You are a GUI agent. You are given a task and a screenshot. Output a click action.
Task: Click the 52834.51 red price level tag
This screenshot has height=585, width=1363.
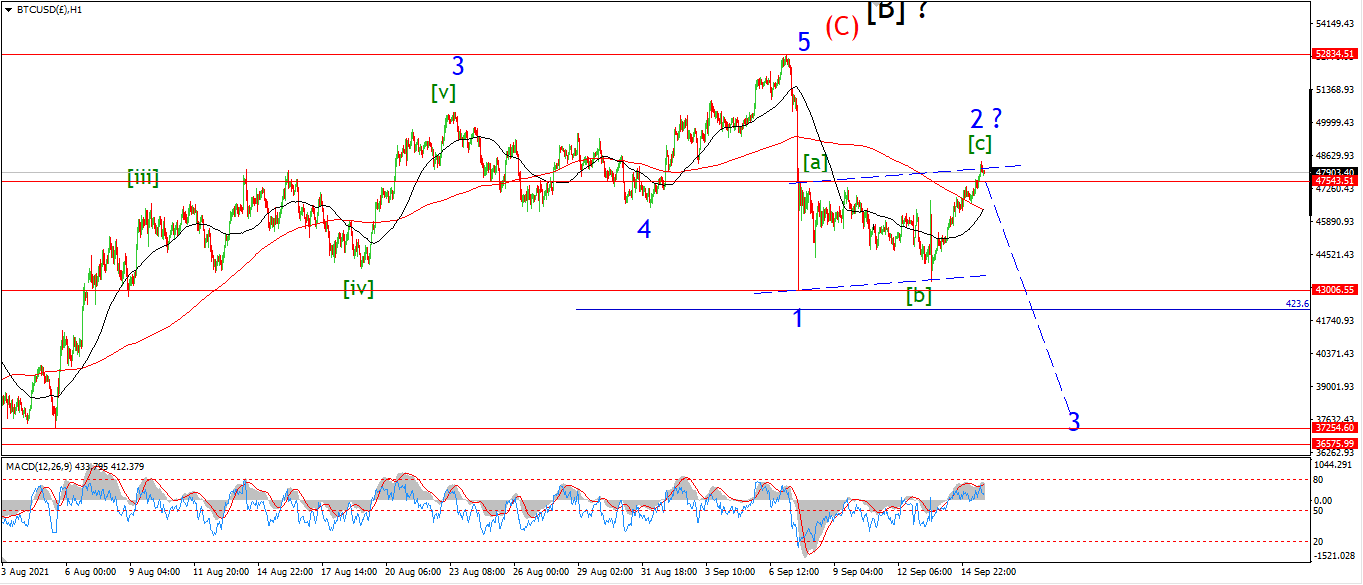tap(1336, 54)
